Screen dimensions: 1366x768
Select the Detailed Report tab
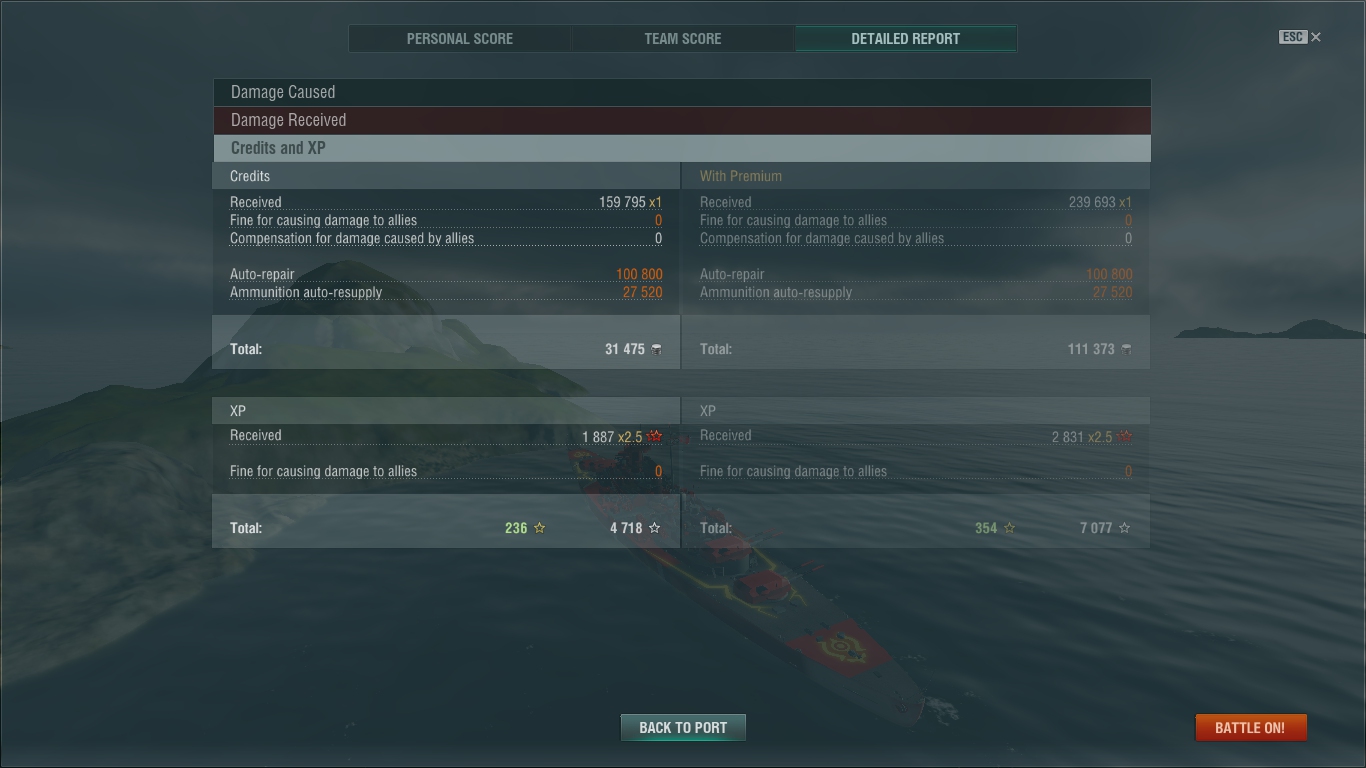tap(906, 39)
